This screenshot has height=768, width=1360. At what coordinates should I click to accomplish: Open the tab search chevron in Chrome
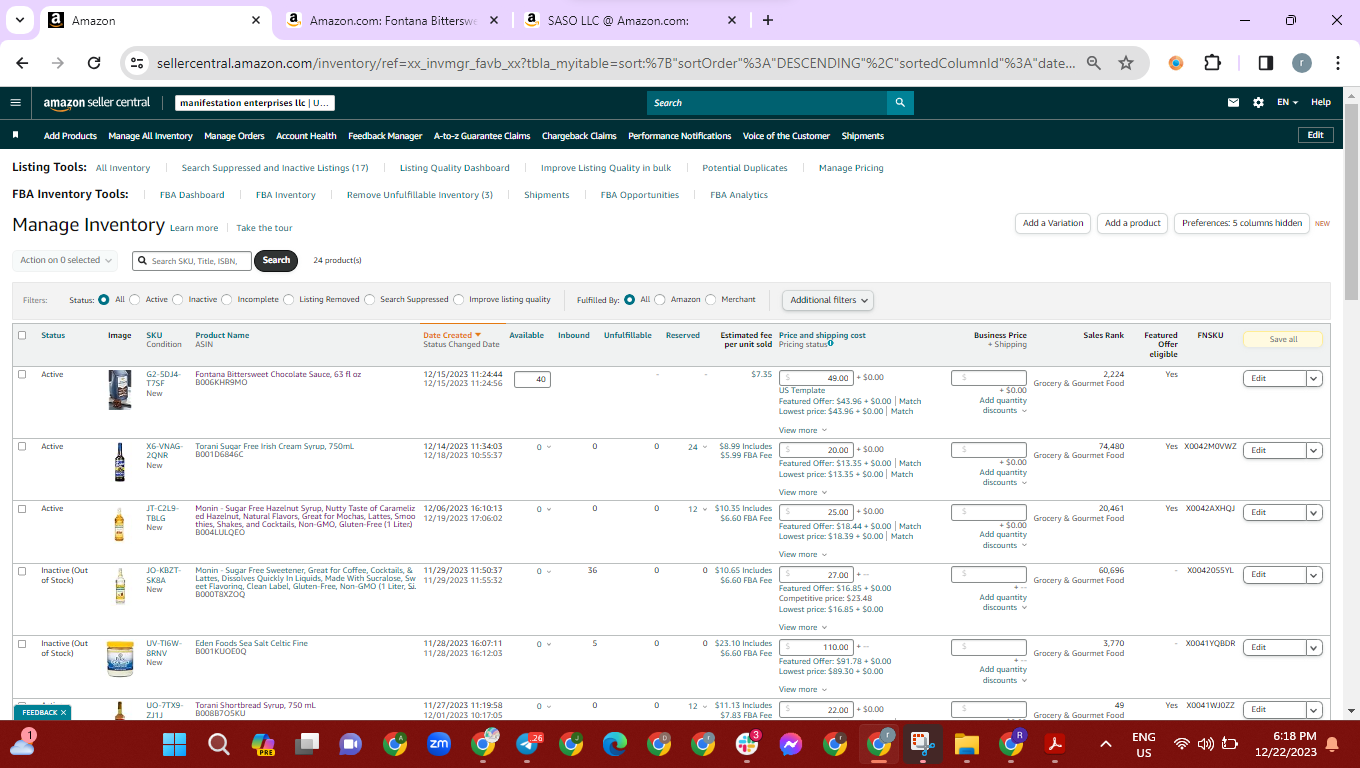20,20
